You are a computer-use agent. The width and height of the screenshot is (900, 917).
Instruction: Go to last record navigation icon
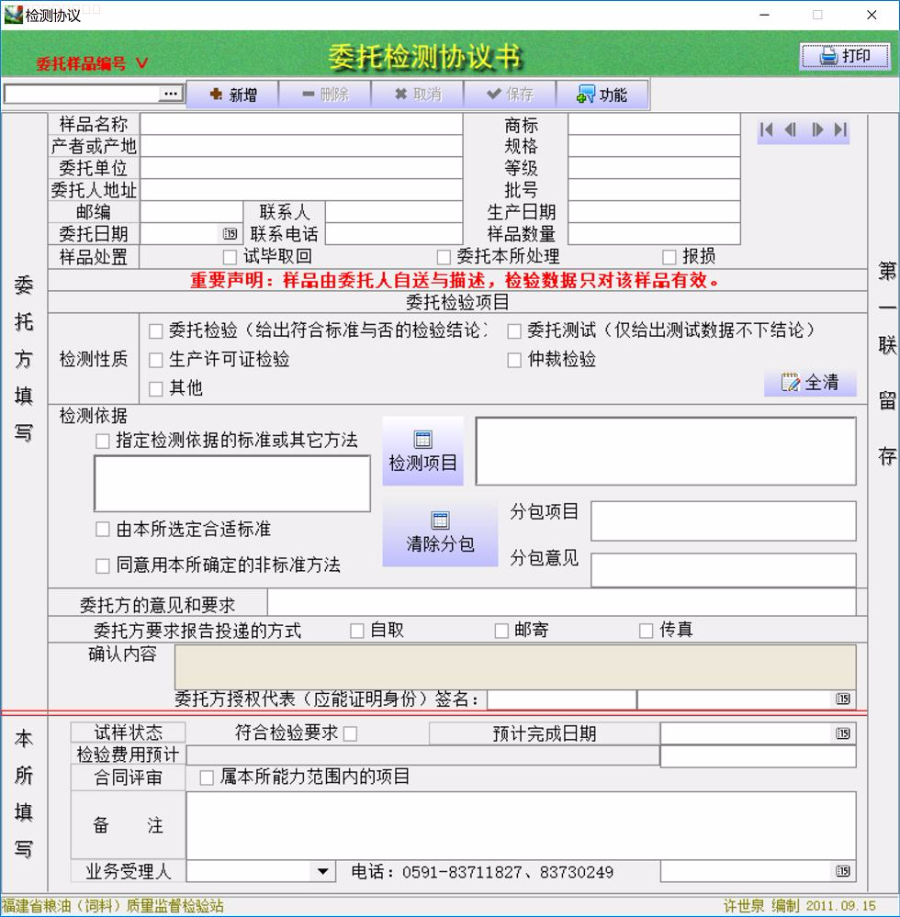pos(840,130)
